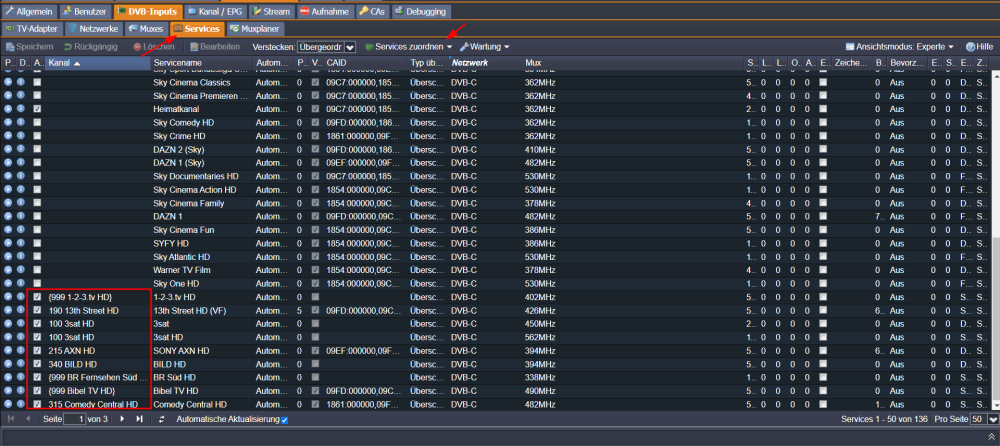This screenshot has width=1000, height=446.
Task: Click the Löschen button
Action: point(154,47)
